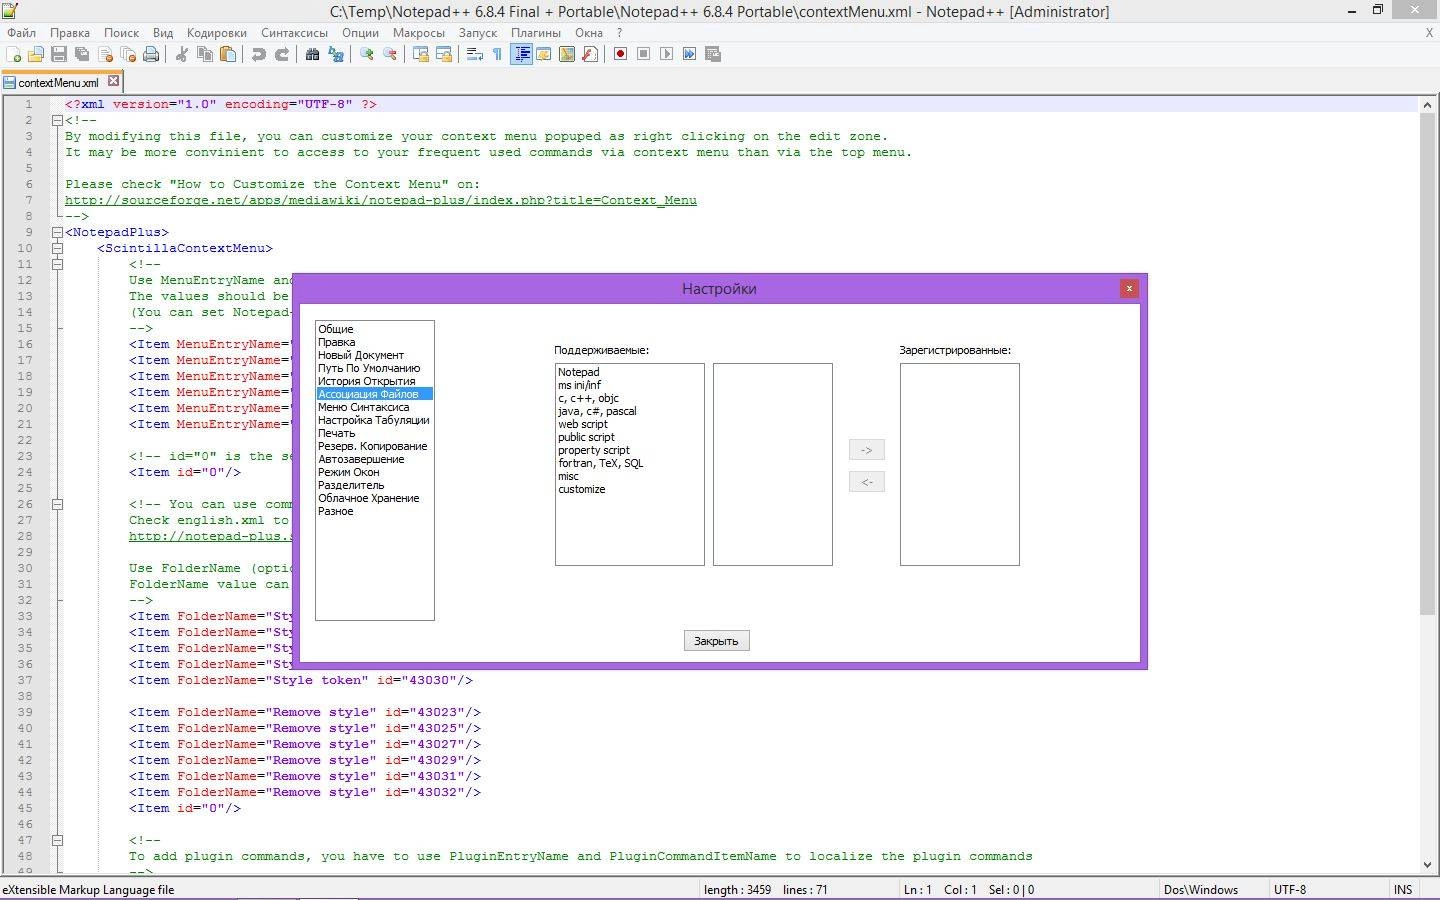The height and width of the screenshot is (900, 1440).
Task: Collapse the comment fold at line 26
Action: coord(57,504)
